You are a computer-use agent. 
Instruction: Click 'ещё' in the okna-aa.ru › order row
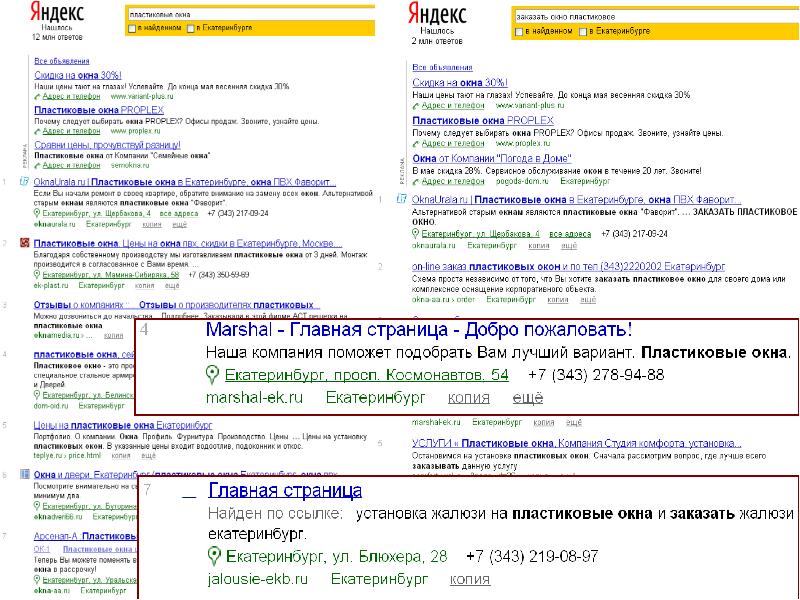click(x=588, y=299)
